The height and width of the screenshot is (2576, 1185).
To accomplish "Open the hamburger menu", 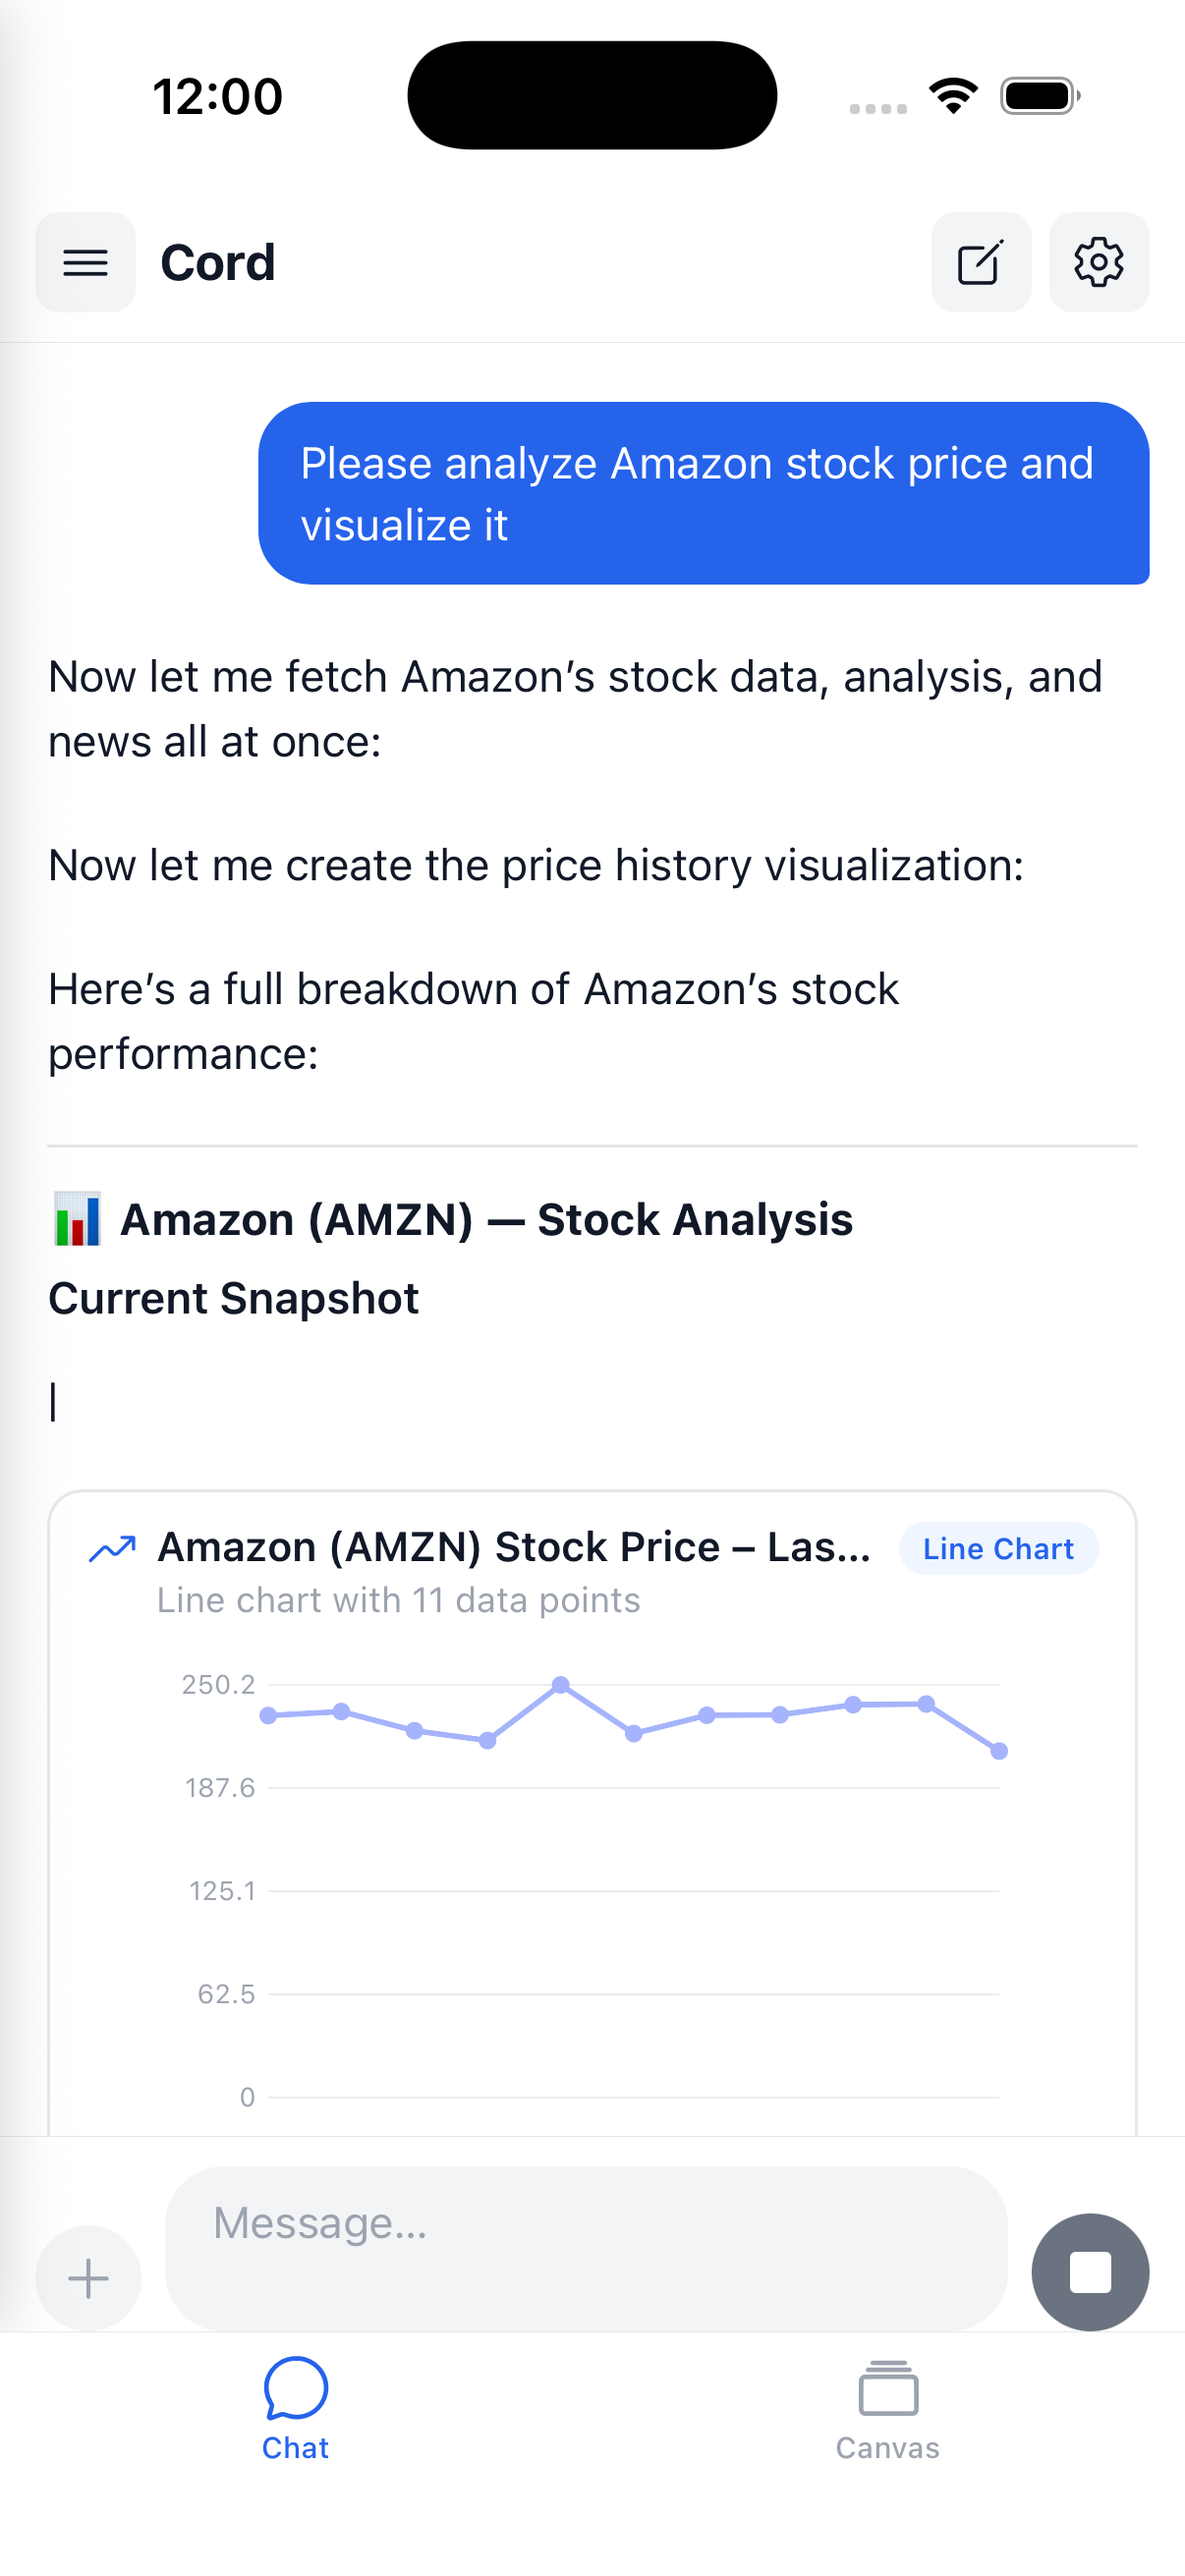I will pyautogui.click(x=85, y=262).
